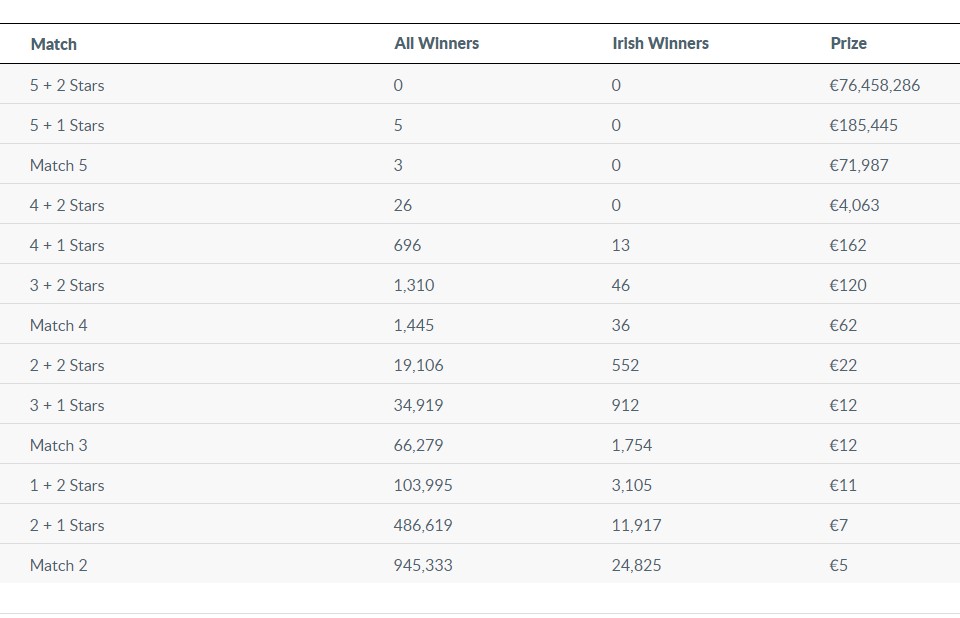This screenshot has width=960, height=618.
Task: Click the Prize column header
Action: pyautogui.click(x=849, y=43)
